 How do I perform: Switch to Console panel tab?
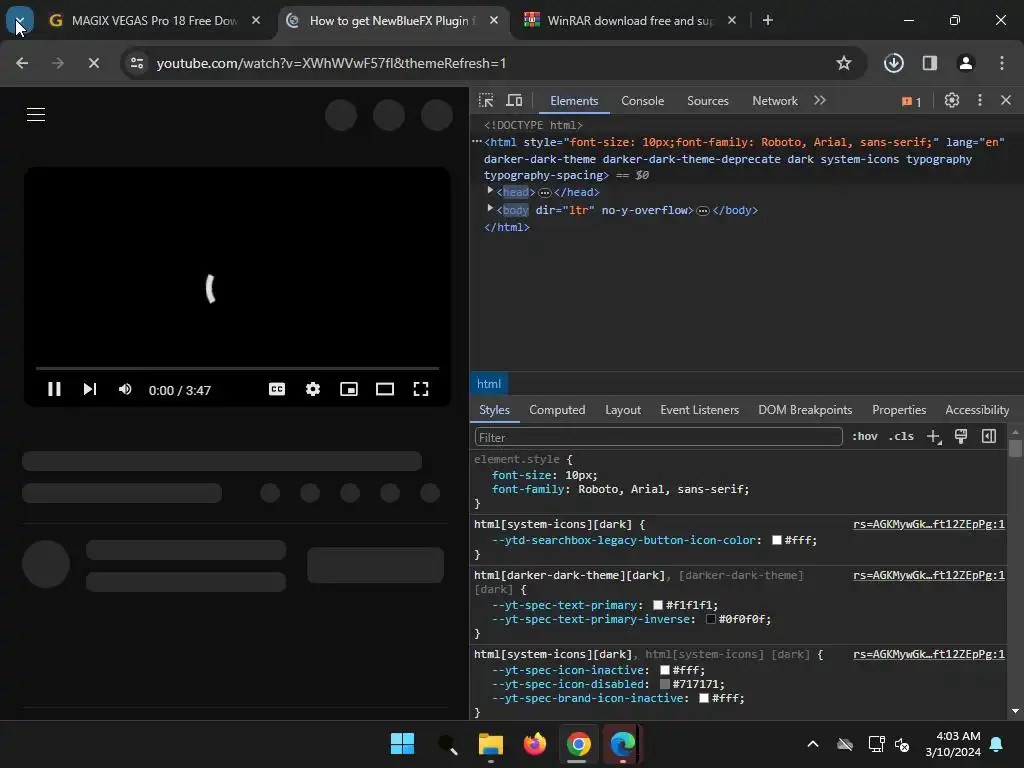click(x=643, y=101)
